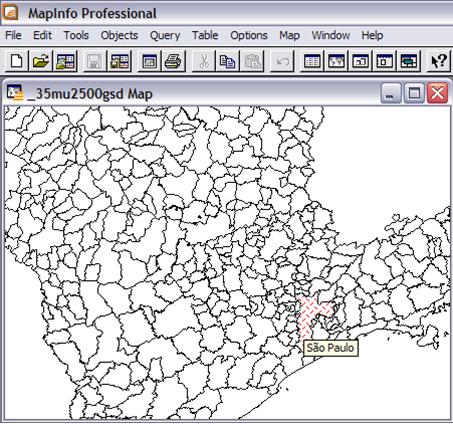Click the Print icon in toolbar

click(x=173, y=61)
